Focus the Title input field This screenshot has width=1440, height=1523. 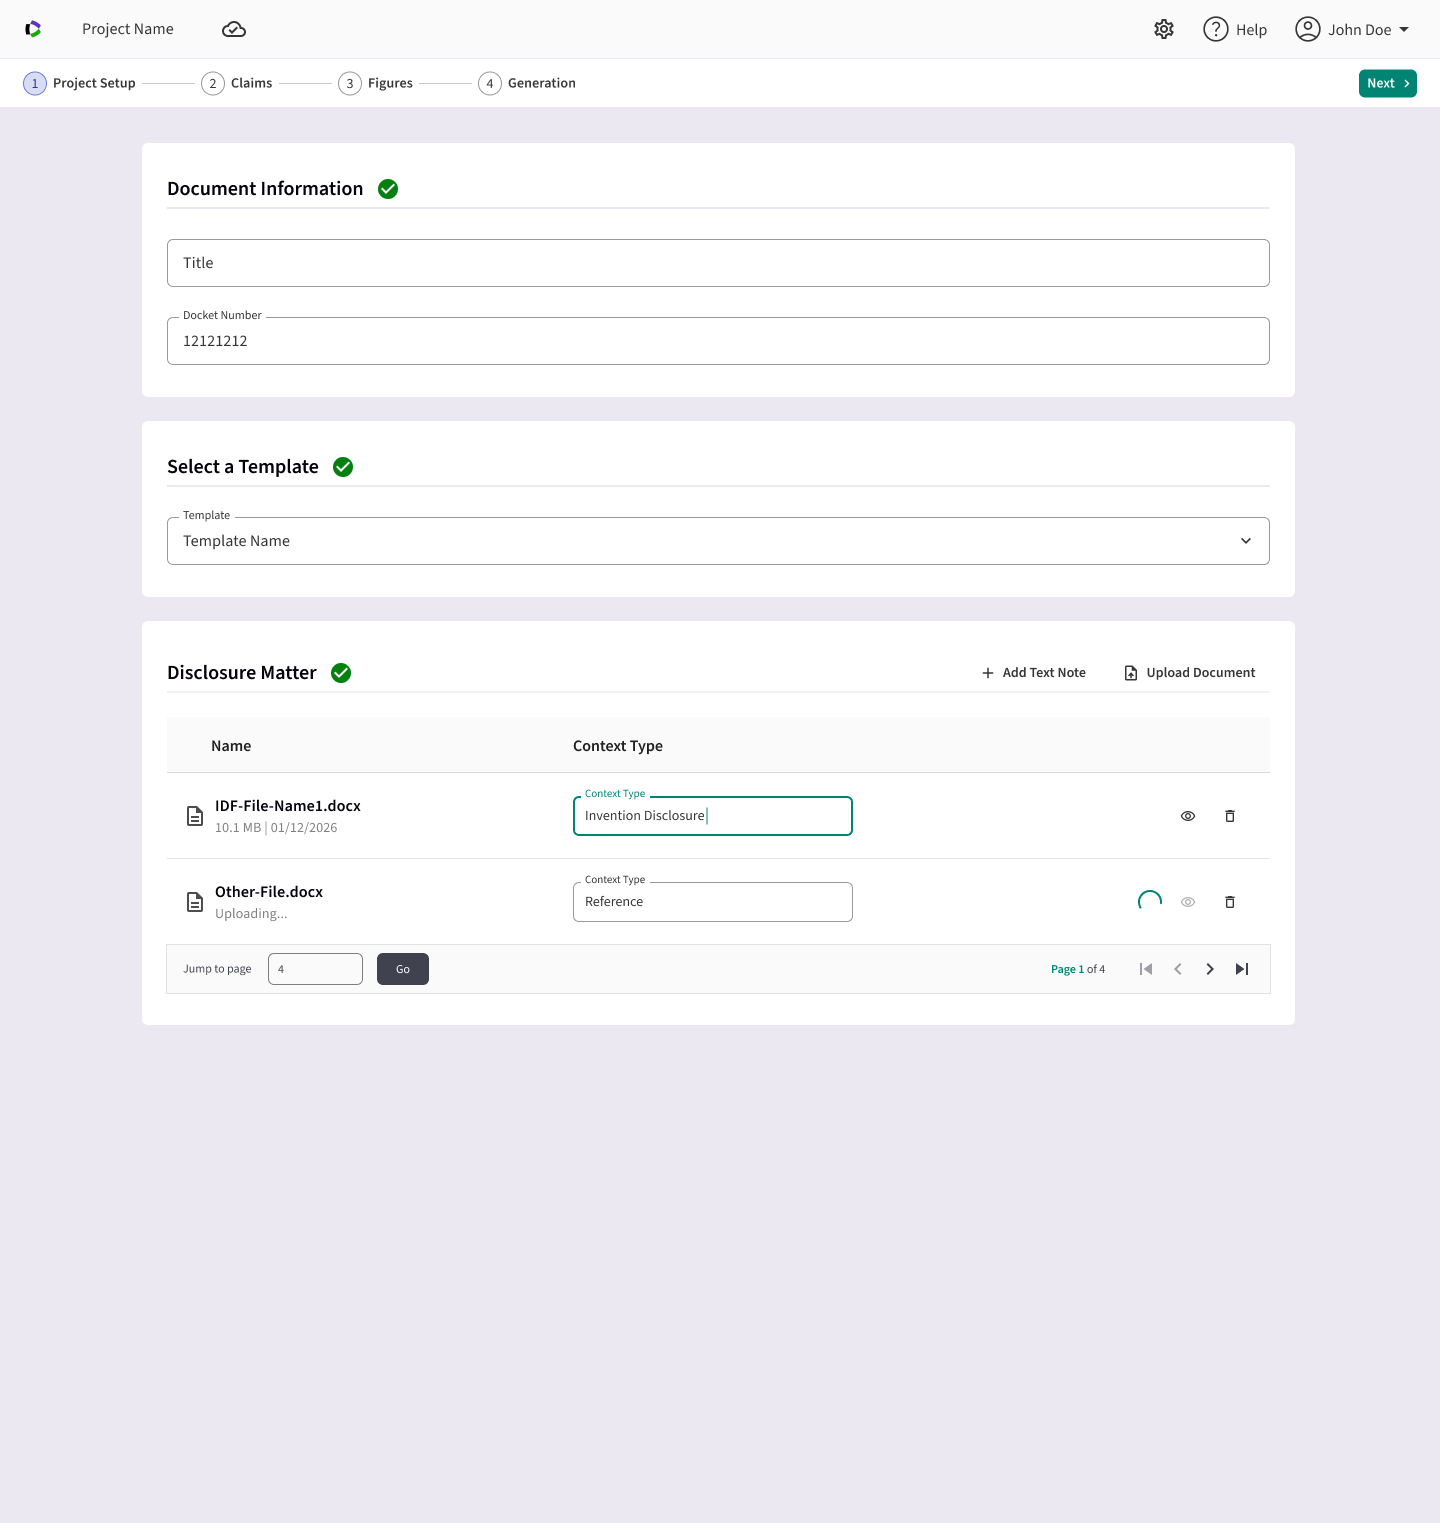point(718,263)
